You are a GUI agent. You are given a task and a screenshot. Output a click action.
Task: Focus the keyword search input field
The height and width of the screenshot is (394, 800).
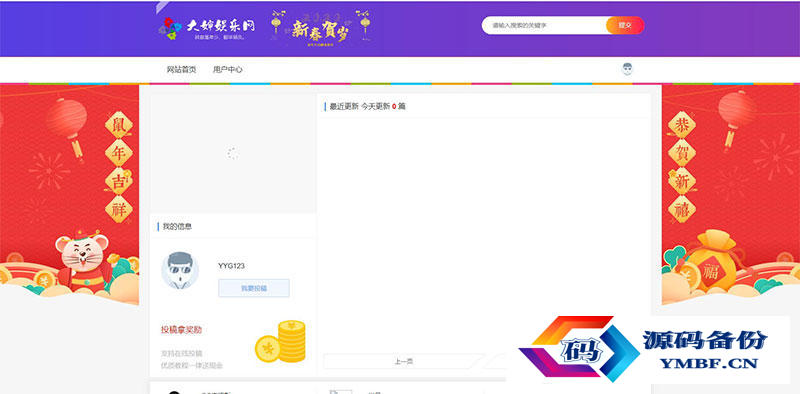click(544, 25)
